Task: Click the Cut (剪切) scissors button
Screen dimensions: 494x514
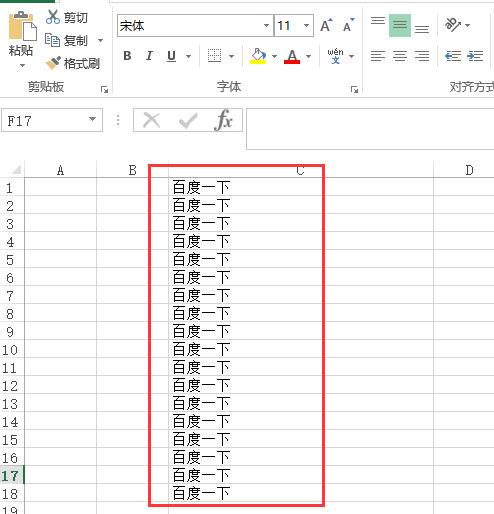Action: click(66, 17)
